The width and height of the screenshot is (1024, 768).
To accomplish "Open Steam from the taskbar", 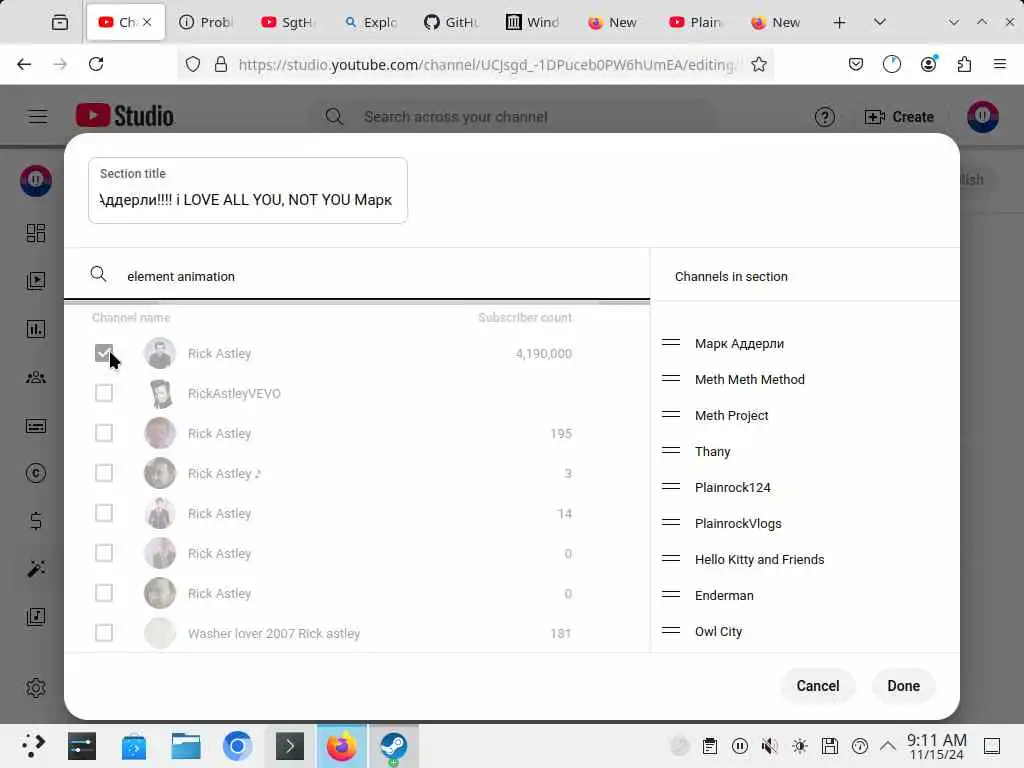I will click(394, 746).
